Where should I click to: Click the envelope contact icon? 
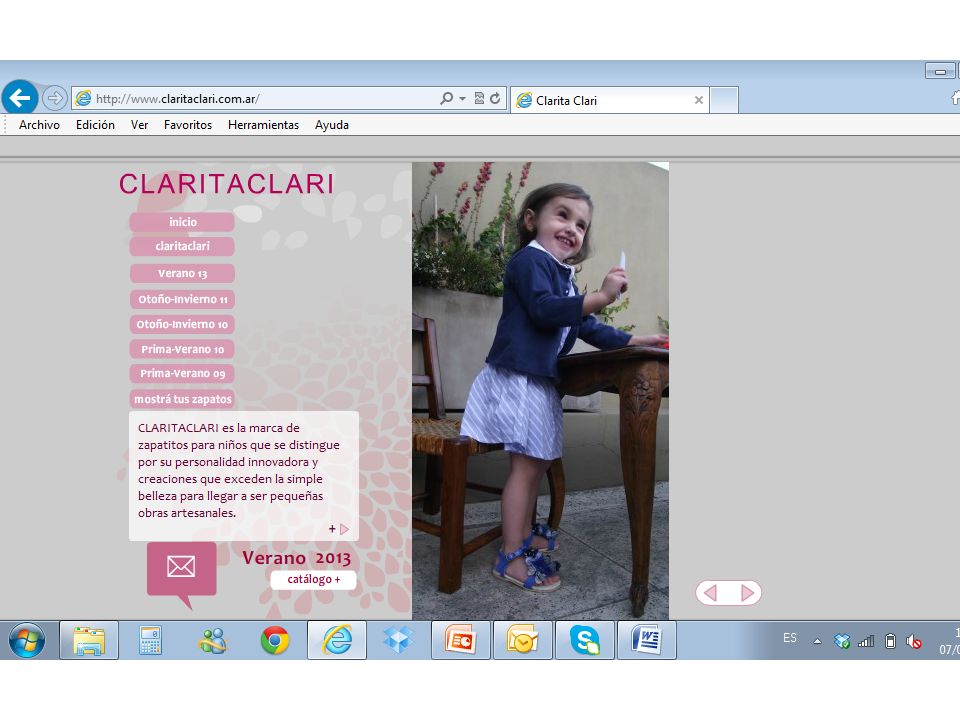181,568
